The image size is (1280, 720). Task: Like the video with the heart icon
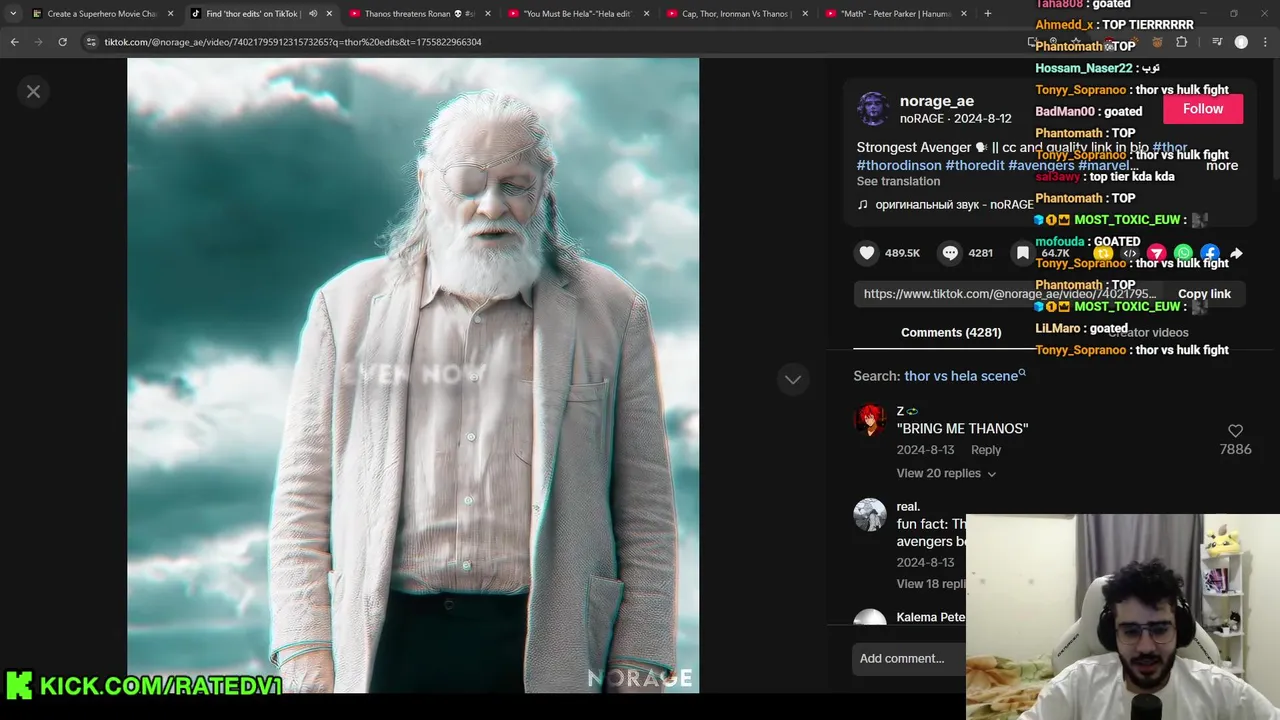click(x=867, y=253)
